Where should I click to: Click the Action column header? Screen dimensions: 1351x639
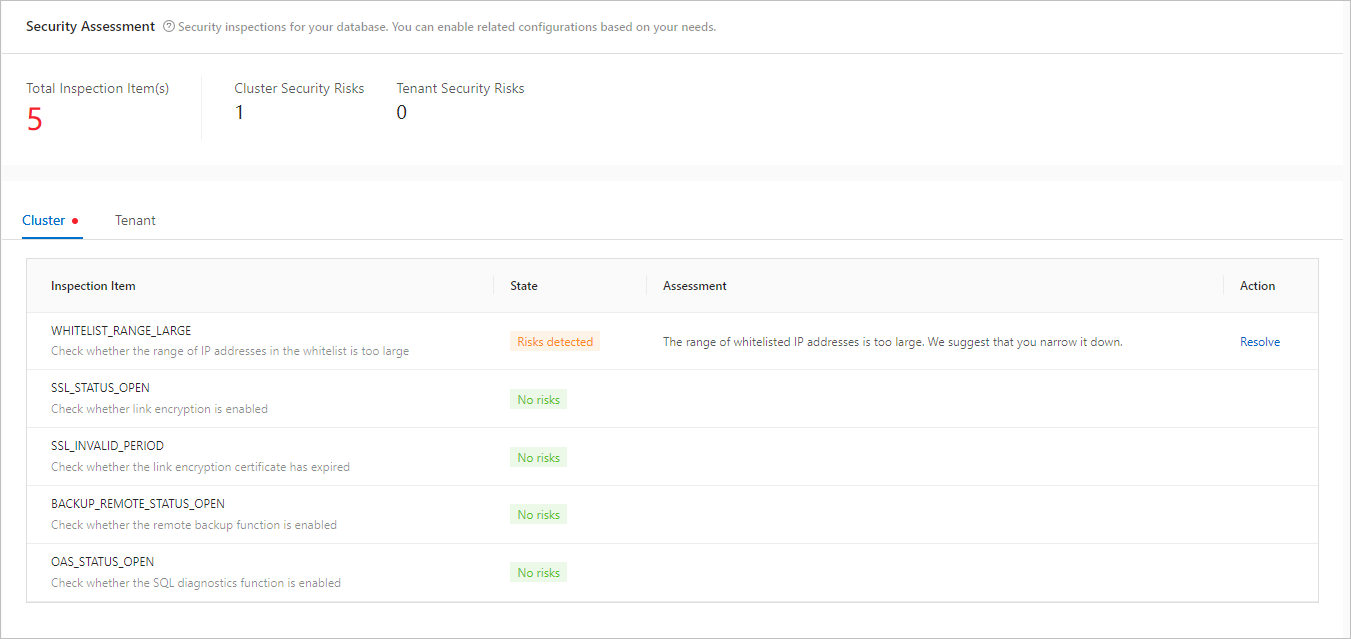[x=1258, y=286]
